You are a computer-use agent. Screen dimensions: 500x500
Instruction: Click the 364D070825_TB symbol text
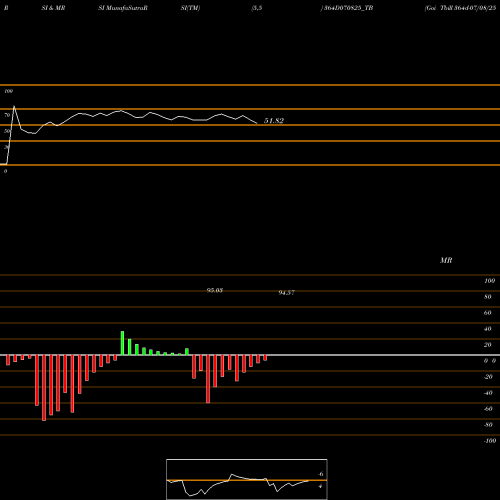[x=349, y=8]
